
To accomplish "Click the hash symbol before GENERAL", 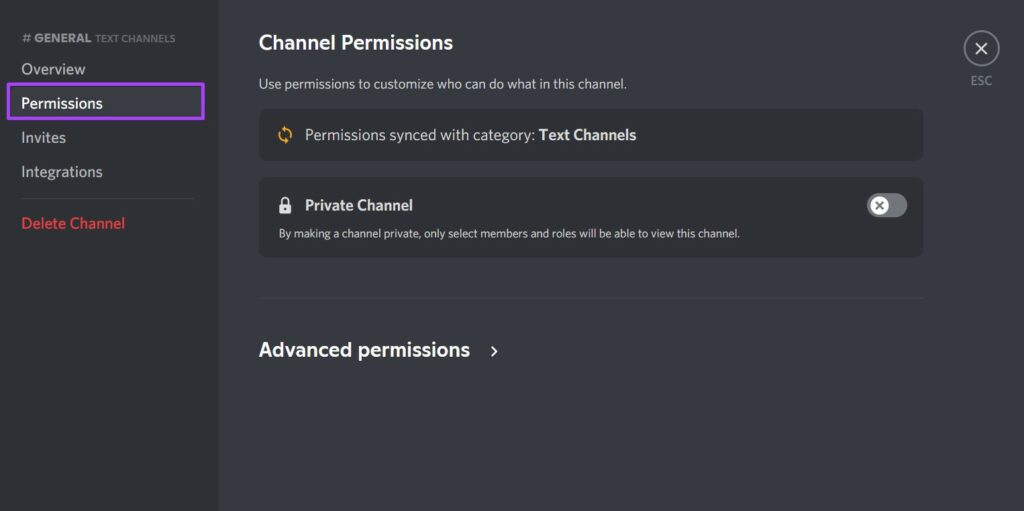I will tap(26, 38).
